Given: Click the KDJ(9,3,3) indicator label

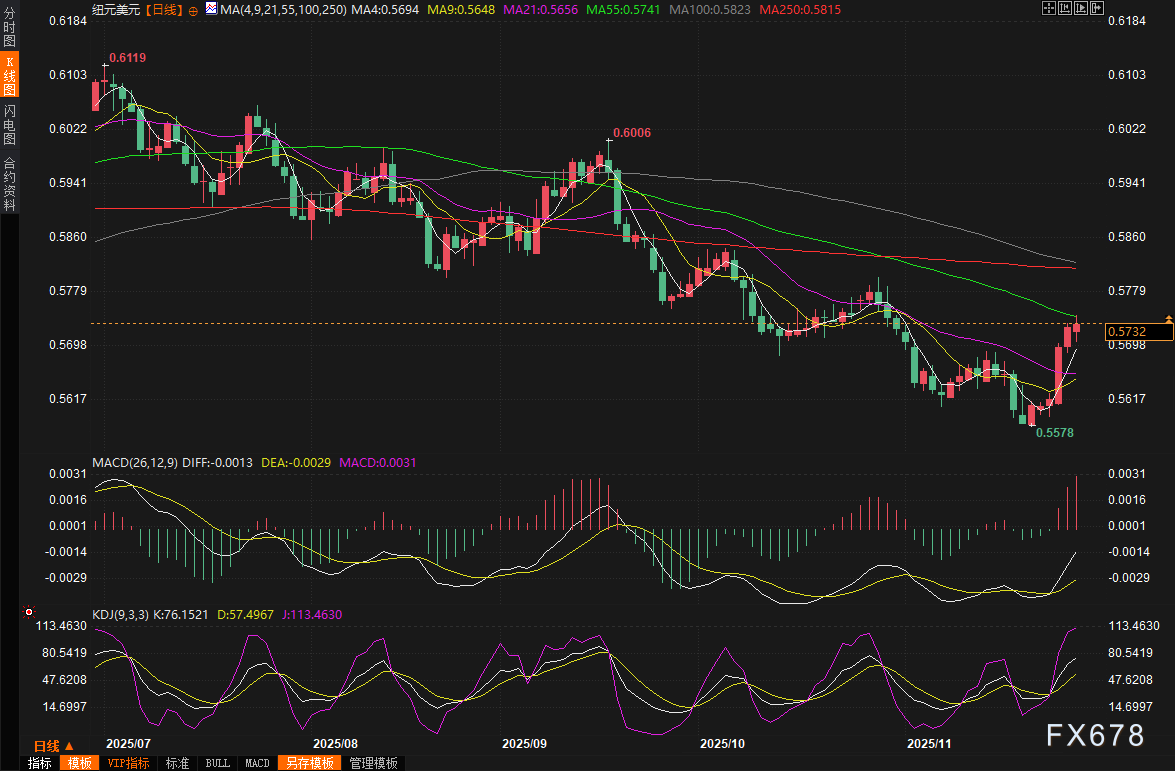Looking at the screenshot, I should coord(120,615).
